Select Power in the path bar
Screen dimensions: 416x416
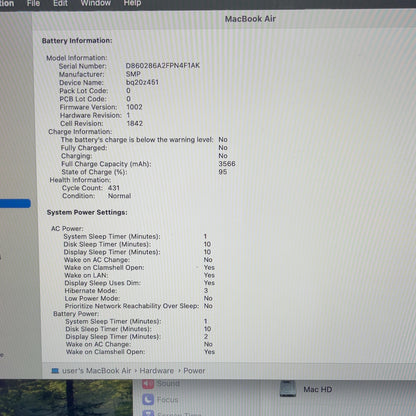click(194, 371)
